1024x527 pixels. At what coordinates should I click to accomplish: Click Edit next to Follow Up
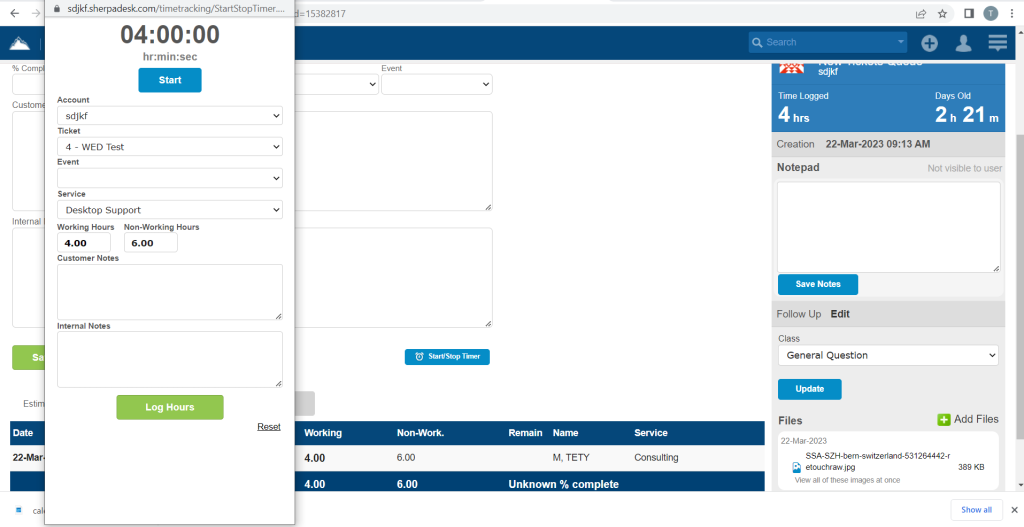tap(840, 314)
